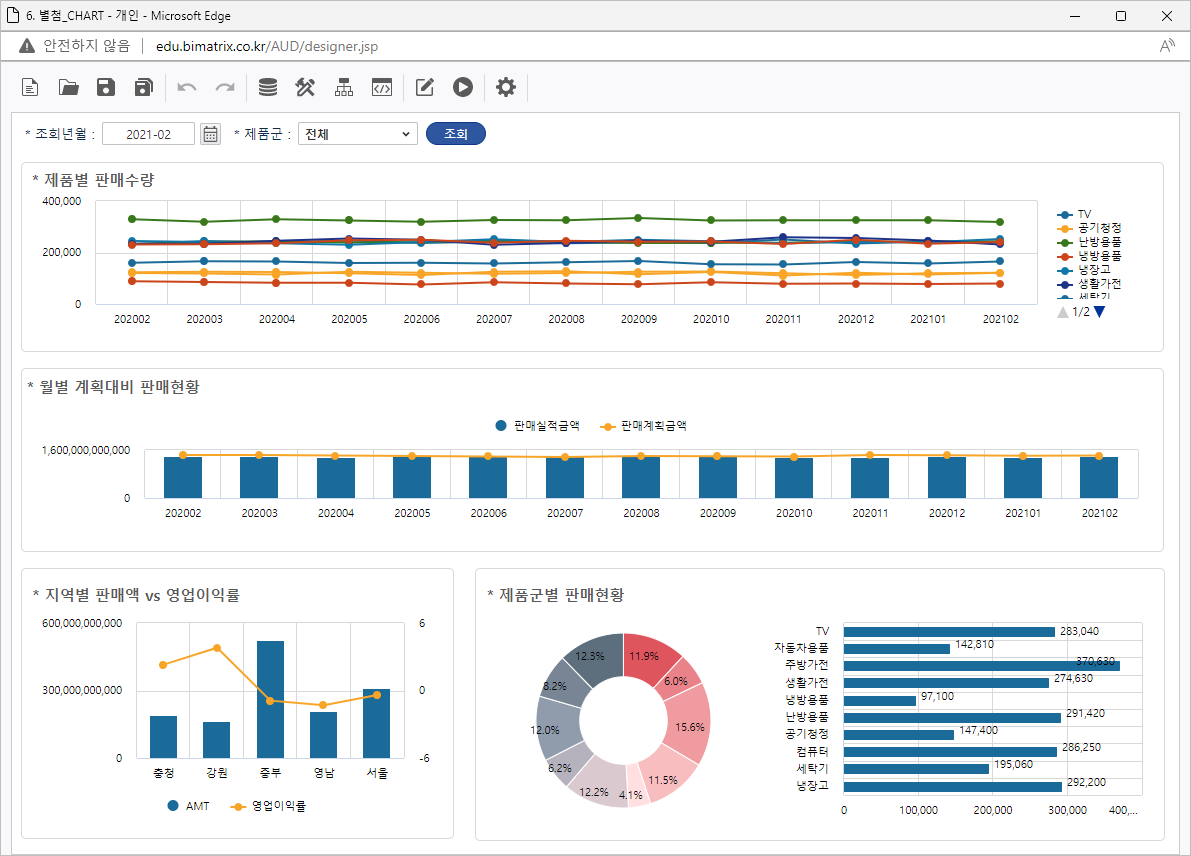Click the 조회년월 date input field
The width and height of the screenshot is (1191, 856).
click(x=148, y=134)
